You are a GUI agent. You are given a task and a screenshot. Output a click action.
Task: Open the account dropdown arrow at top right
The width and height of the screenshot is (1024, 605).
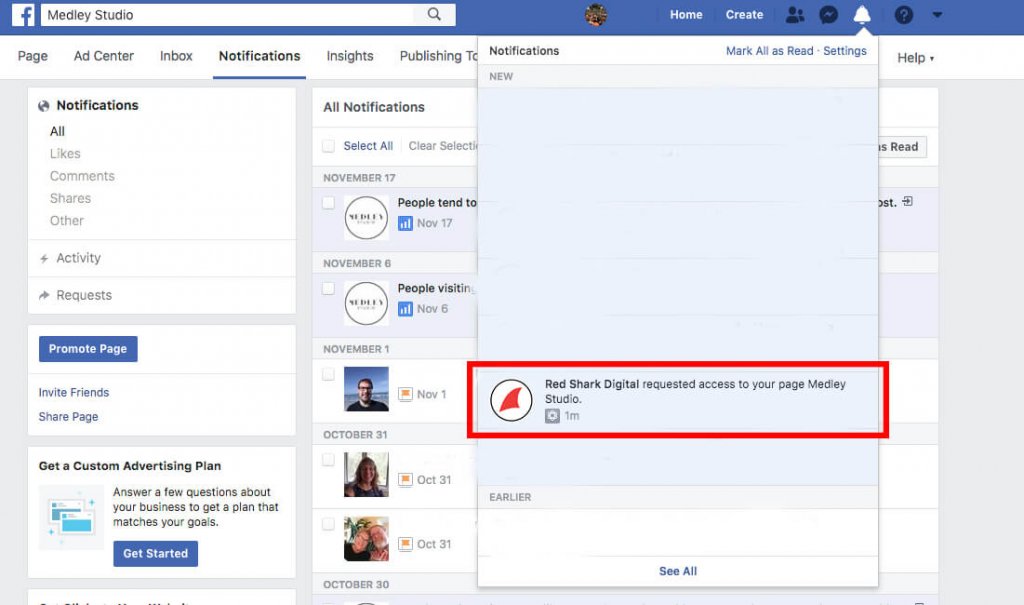[x=936, y=15]
